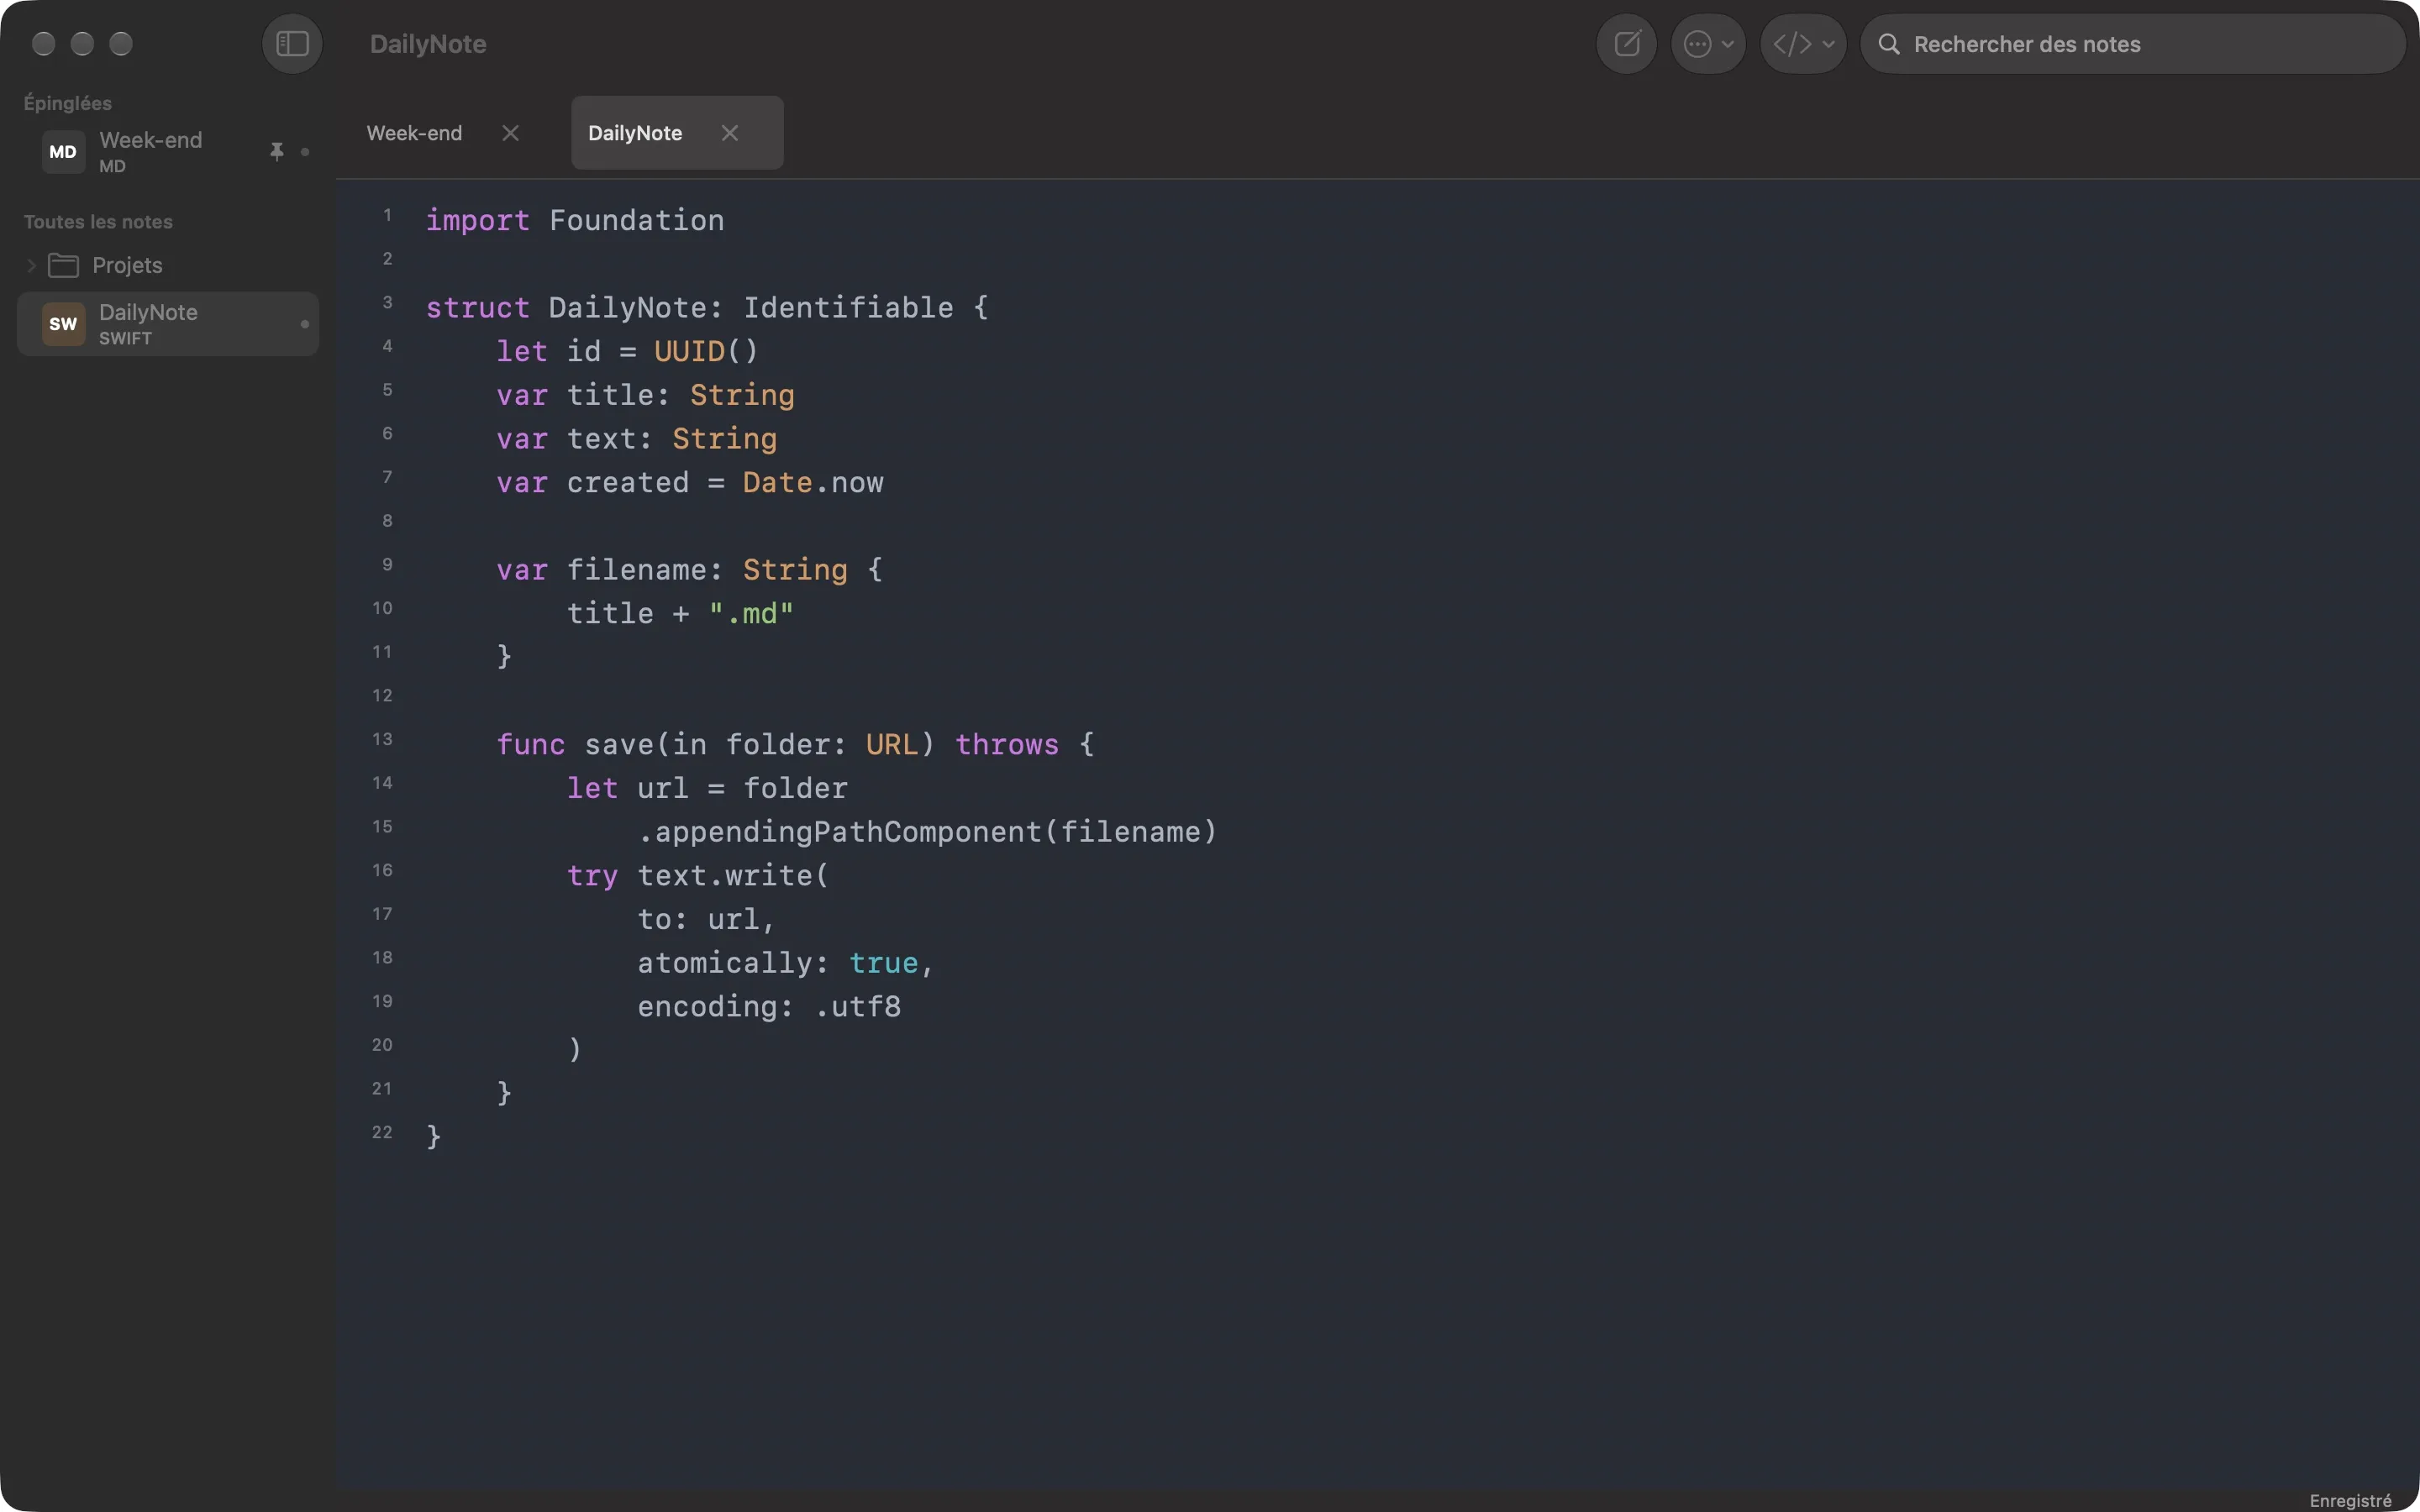This screenshot has width=2420, height=1512.
Task: Focus the Rechercher des notes search field
Action: tap(2132, 44)
